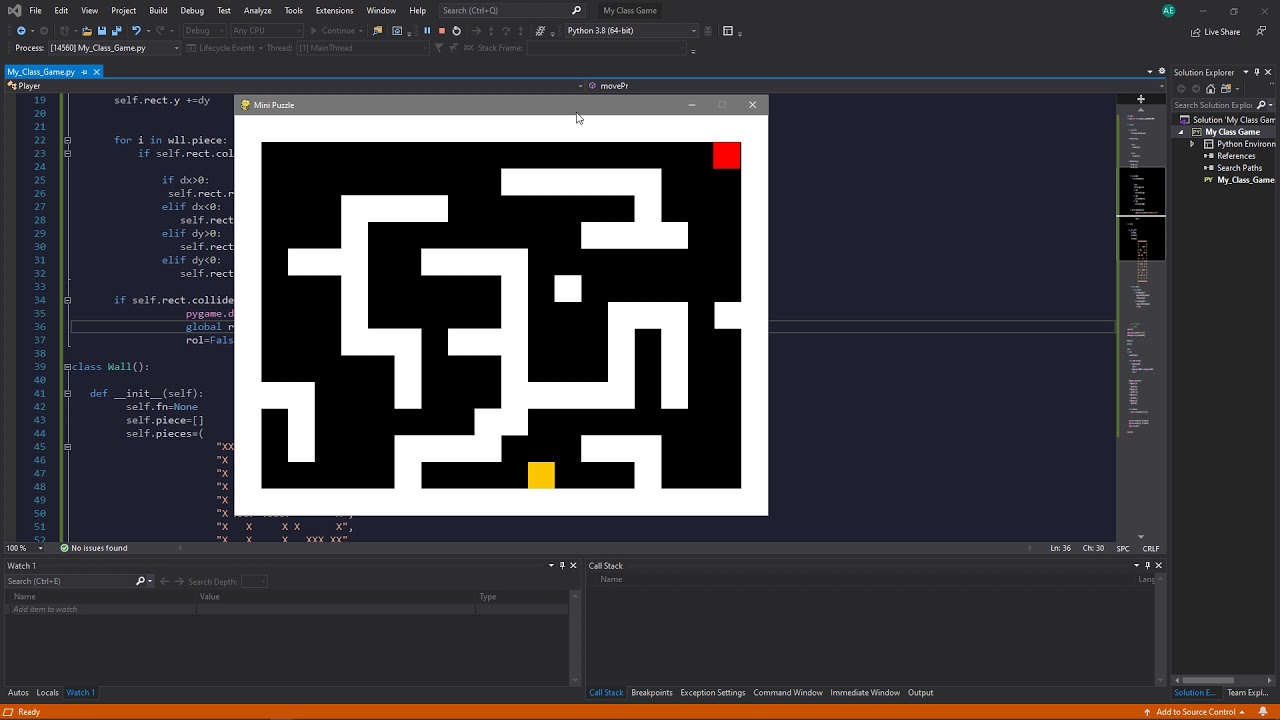The height and width of the screenshot is (720, 1280).
Task: Pin the My_Class_Game.py editor tab
Action: [x=85, y=72]
